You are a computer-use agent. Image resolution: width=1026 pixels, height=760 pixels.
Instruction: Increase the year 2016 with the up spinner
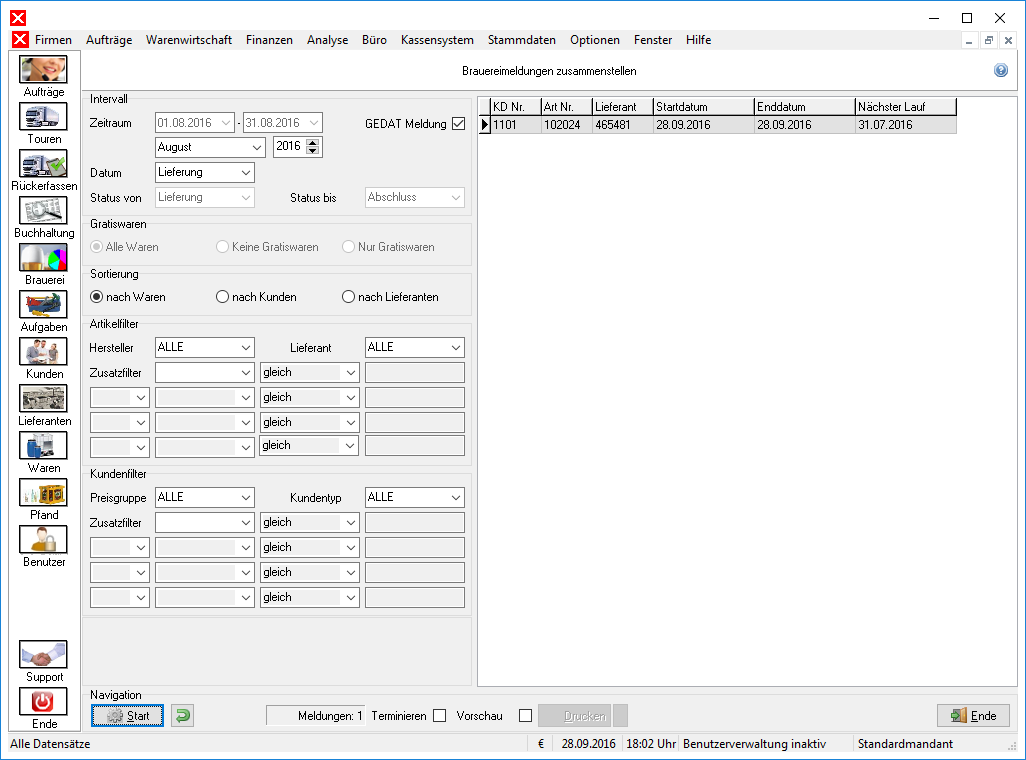(313, 143)
